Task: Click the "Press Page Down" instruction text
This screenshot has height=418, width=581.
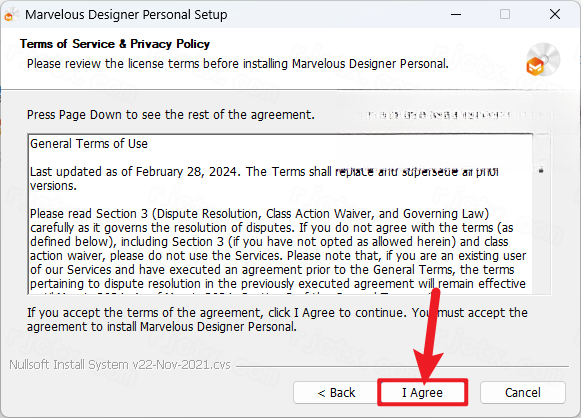Action: (x=170, y=115)
